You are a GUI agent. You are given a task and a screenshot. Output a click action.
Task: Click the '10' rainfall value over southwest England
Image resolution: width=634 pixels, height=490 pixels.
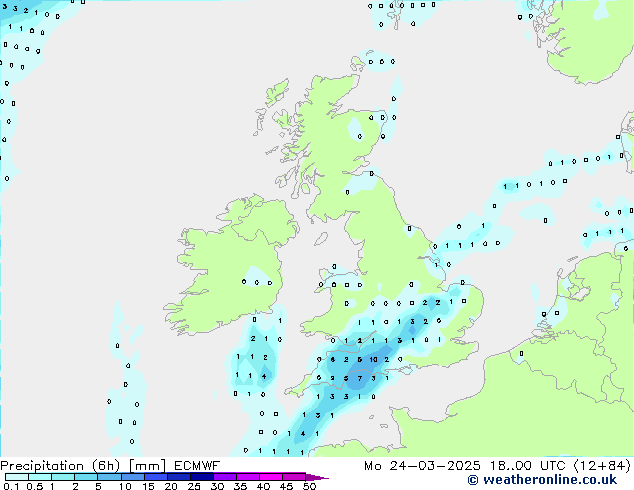373,359
